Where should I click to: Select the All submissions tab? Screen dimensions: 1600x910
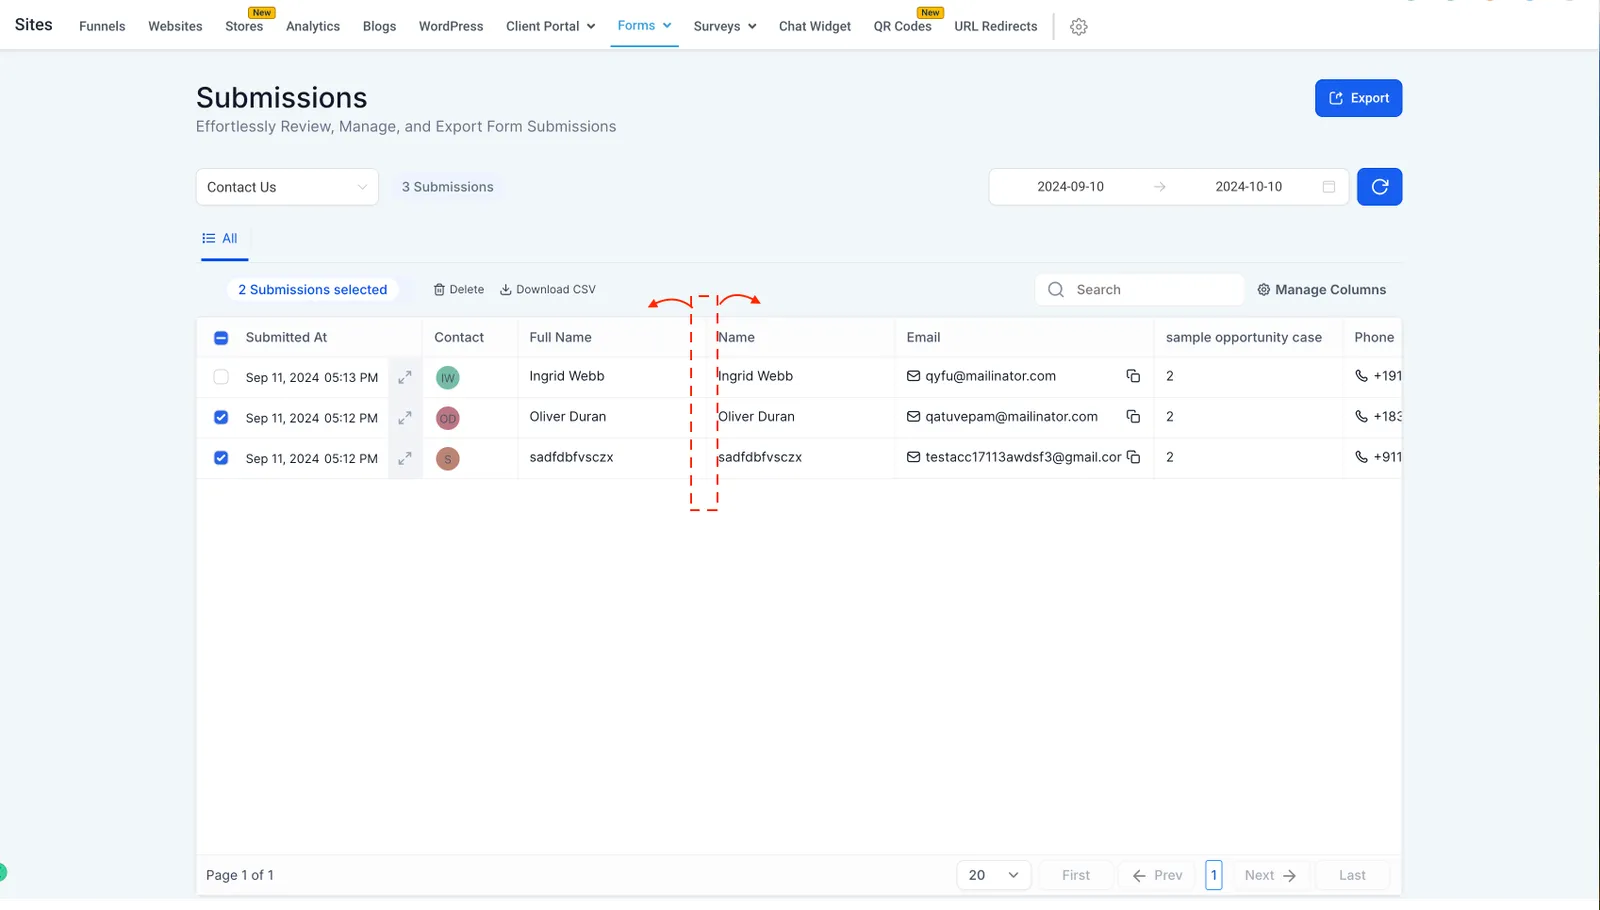[221, 238]
